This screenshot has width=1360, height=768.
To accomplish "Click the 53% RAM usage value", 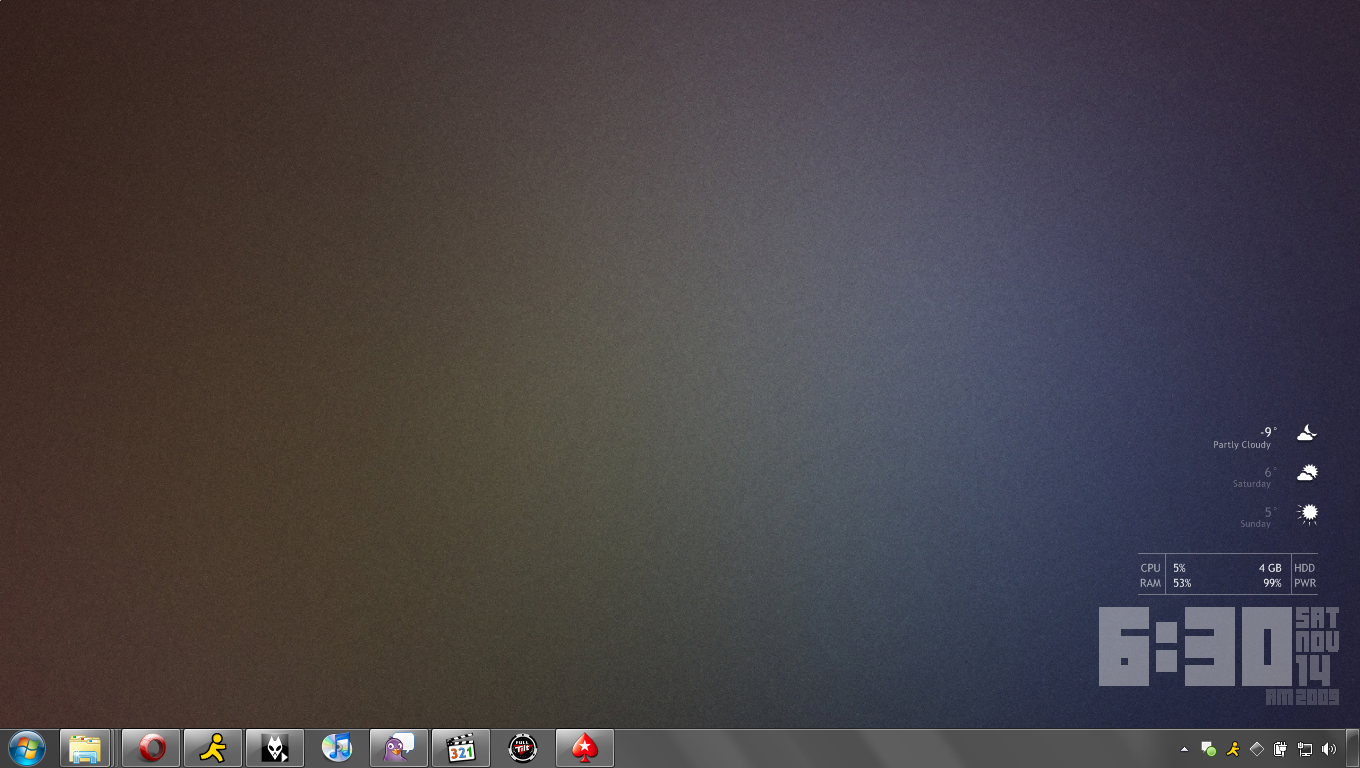I will 1182,583.
